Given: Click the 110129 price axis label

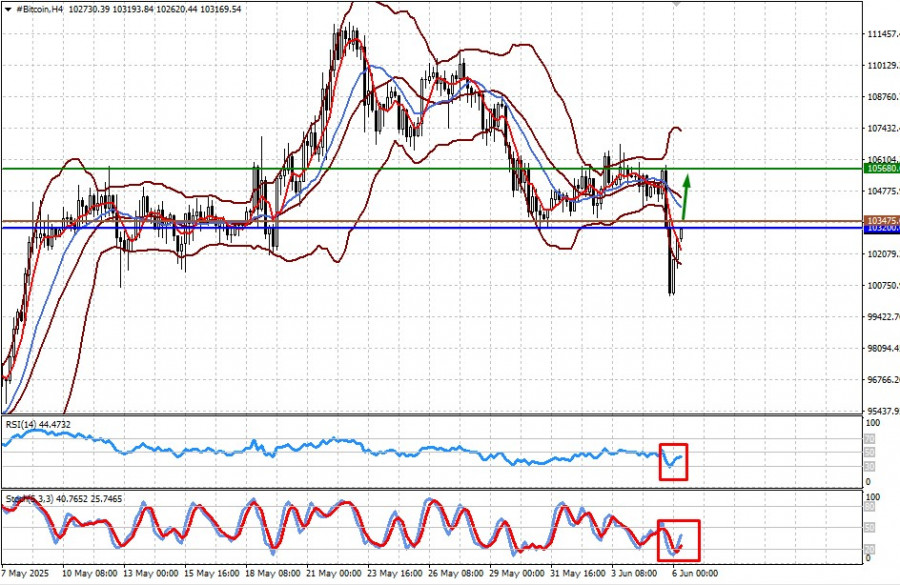Looking at the screenshot, I should [883, 65].
